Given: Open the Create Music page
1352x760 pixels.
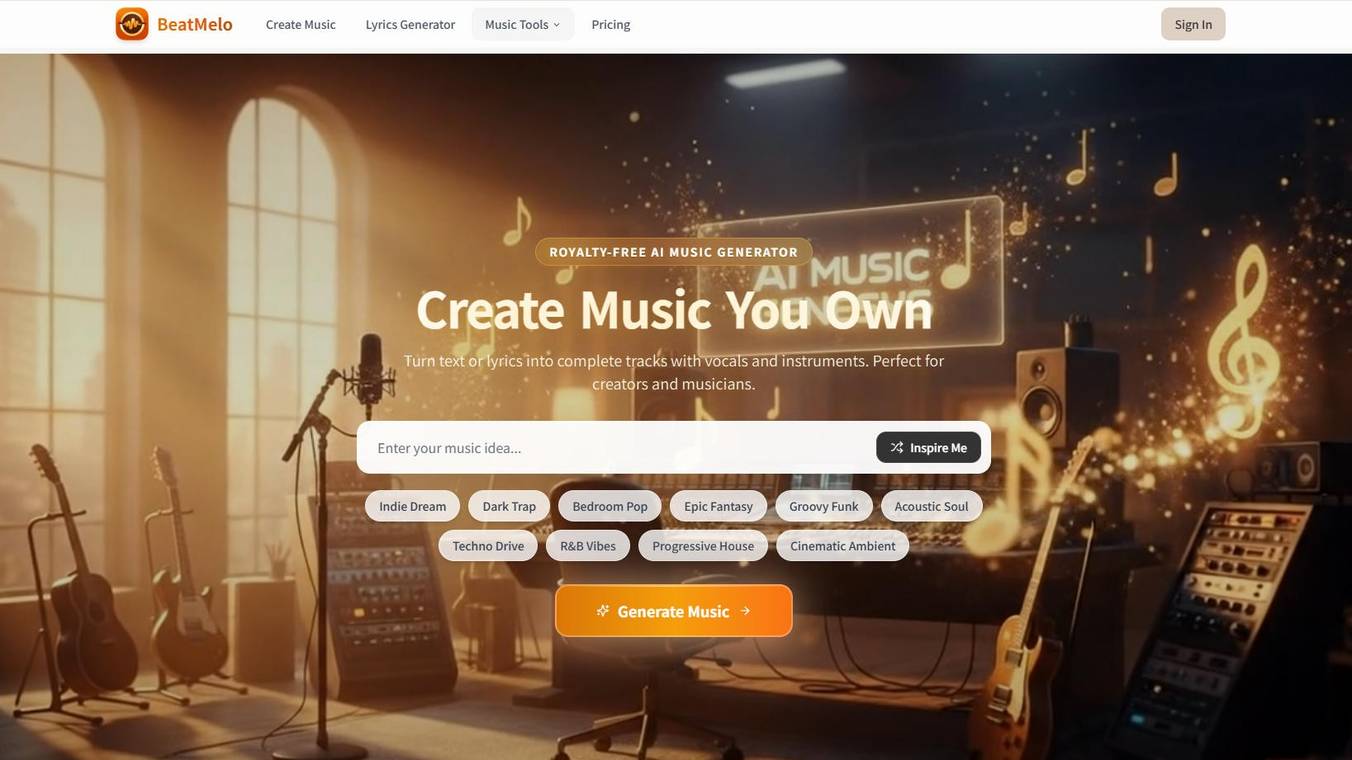Looking at the screenshot, I should coord(301,24).
